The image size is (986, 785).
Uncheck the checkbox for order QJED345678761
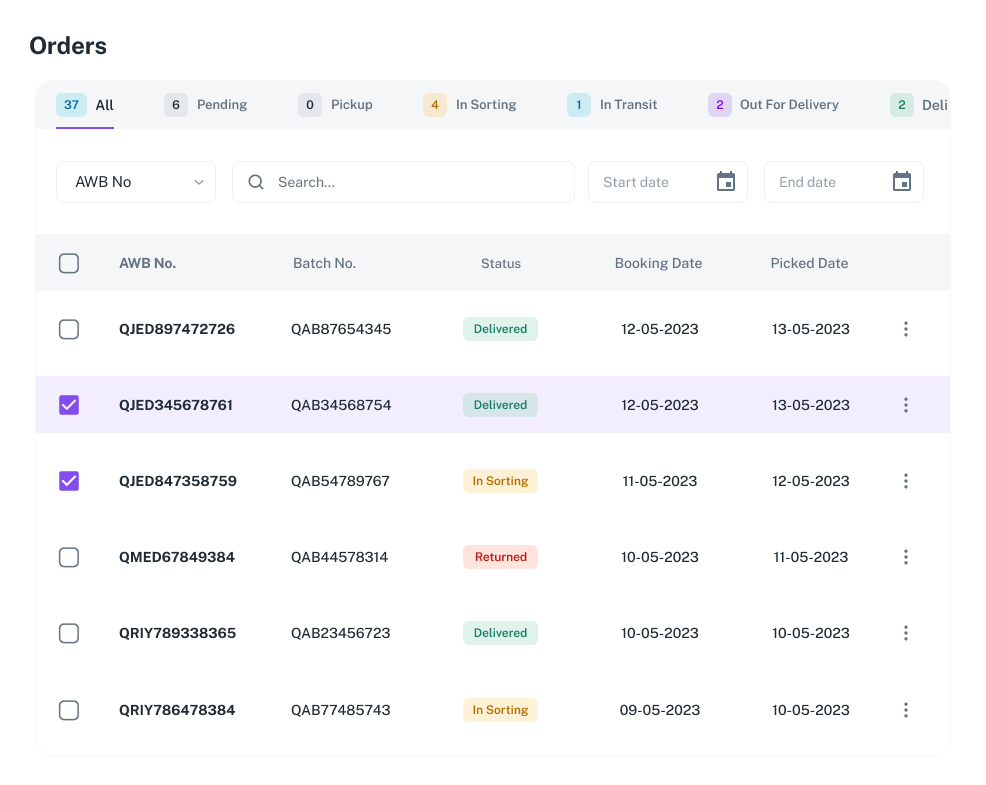click(x=69, y=405)
